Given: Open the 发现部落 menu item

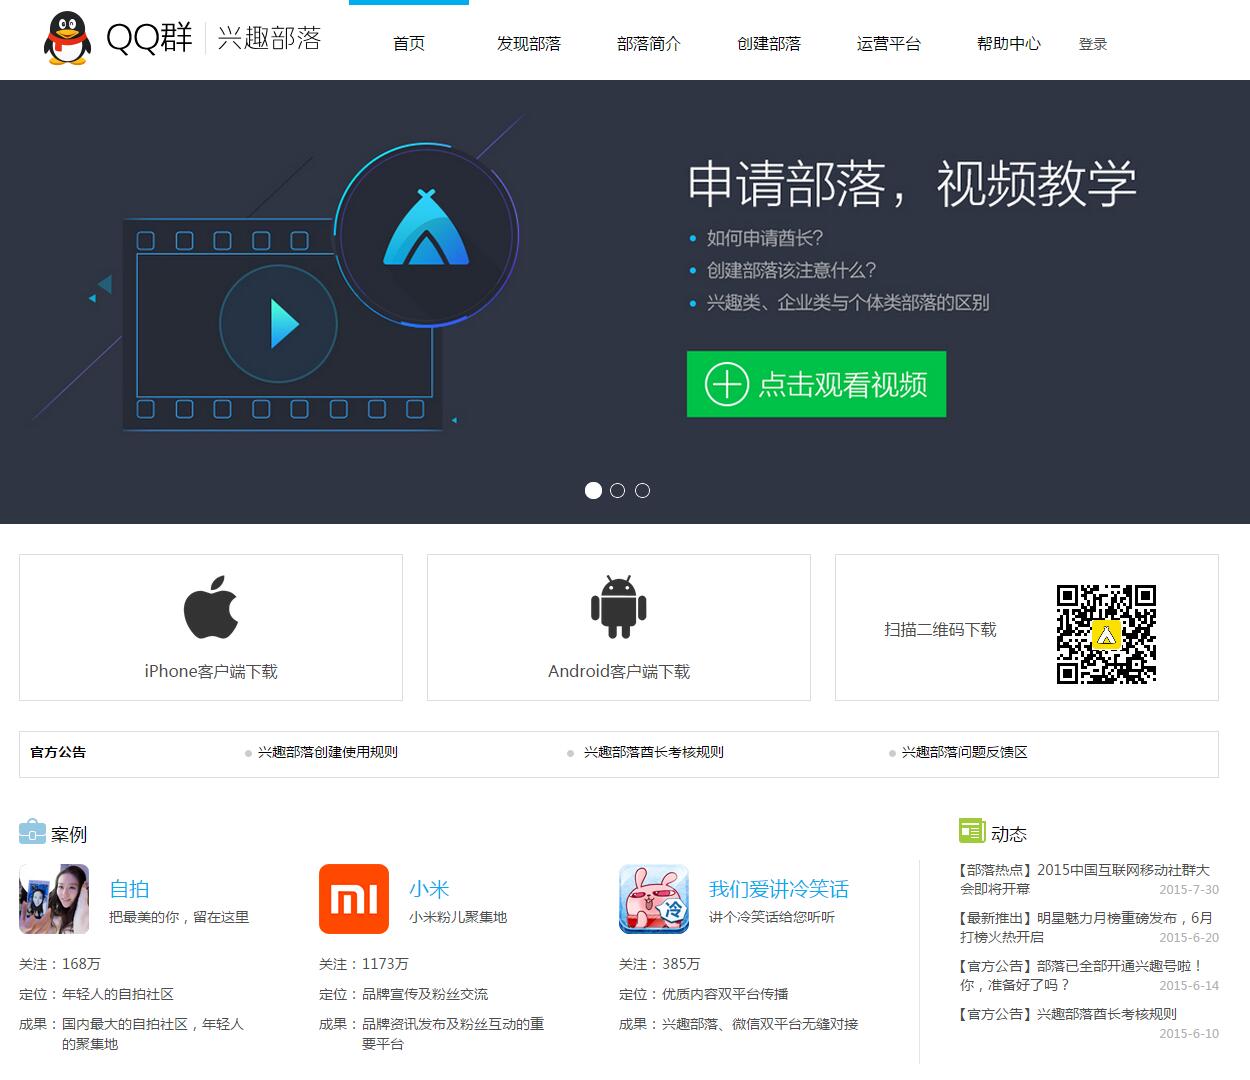Looking at the screenshot, I should pyautogui.click(x=529, y=43).
